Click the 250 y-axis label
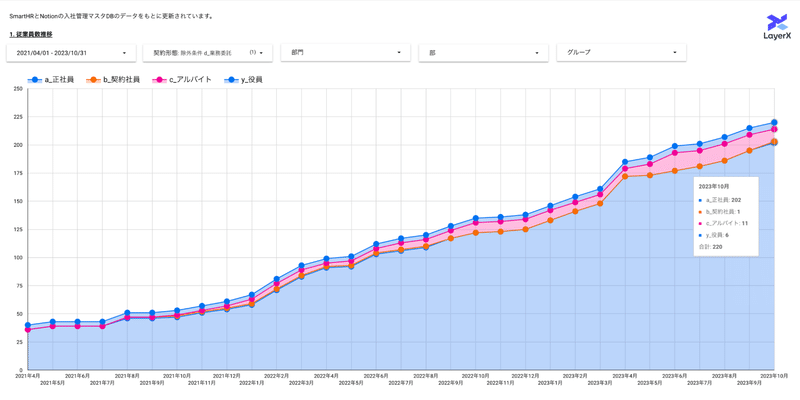Screen dimensions: 800x400 tap(18, 89)
